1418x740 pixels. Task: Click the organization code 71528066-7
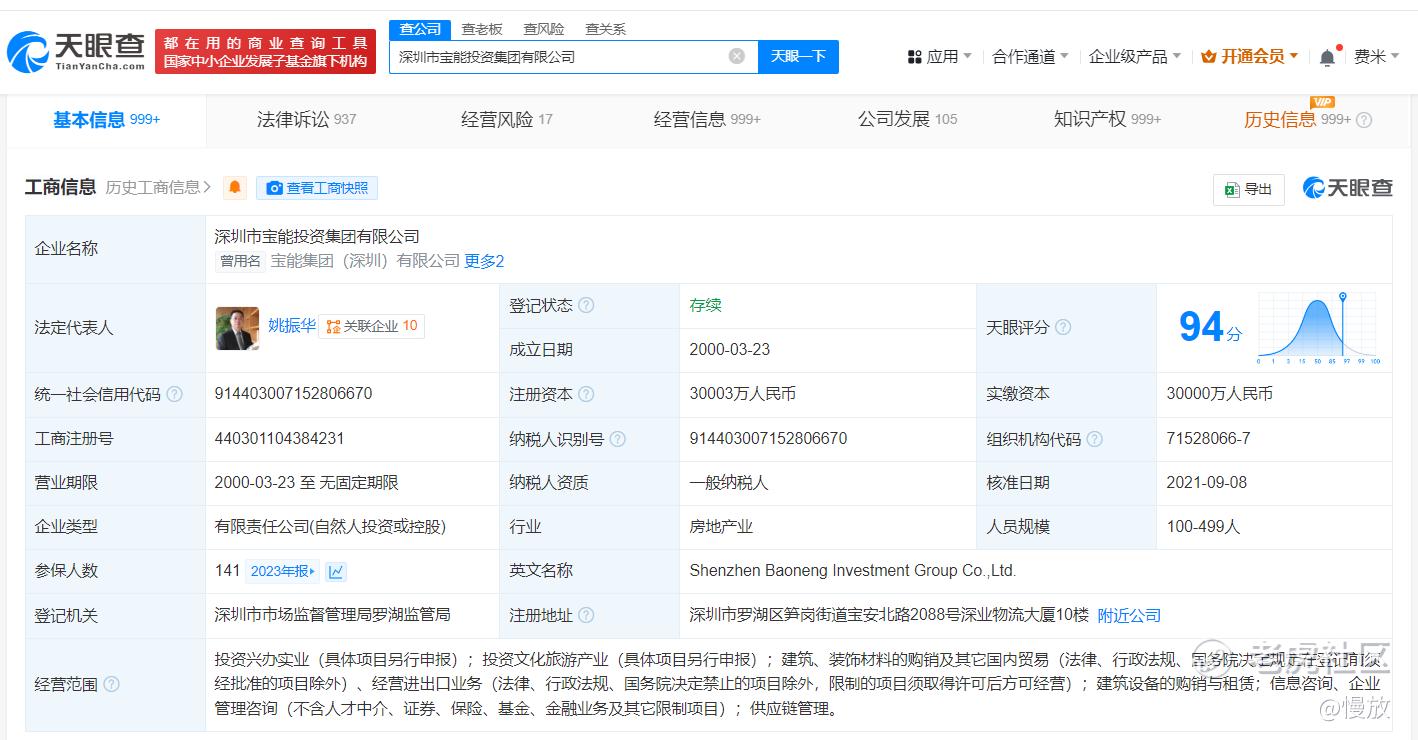1208,438
